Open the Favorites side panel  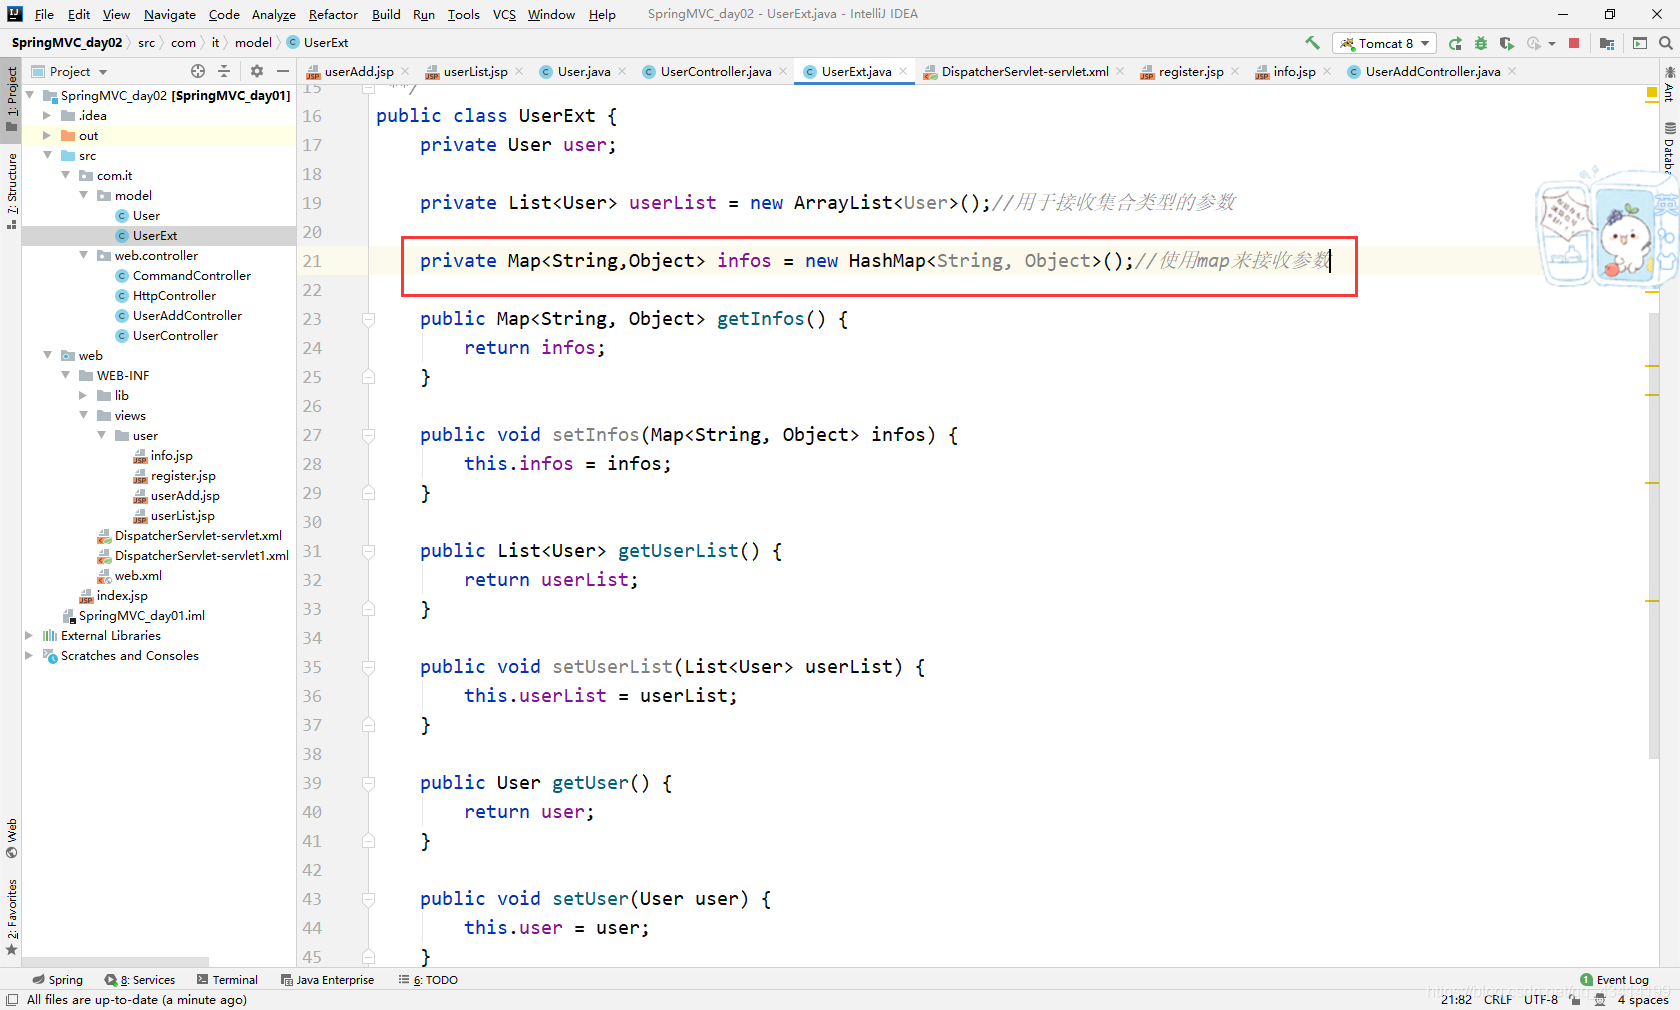coord(11,916)
